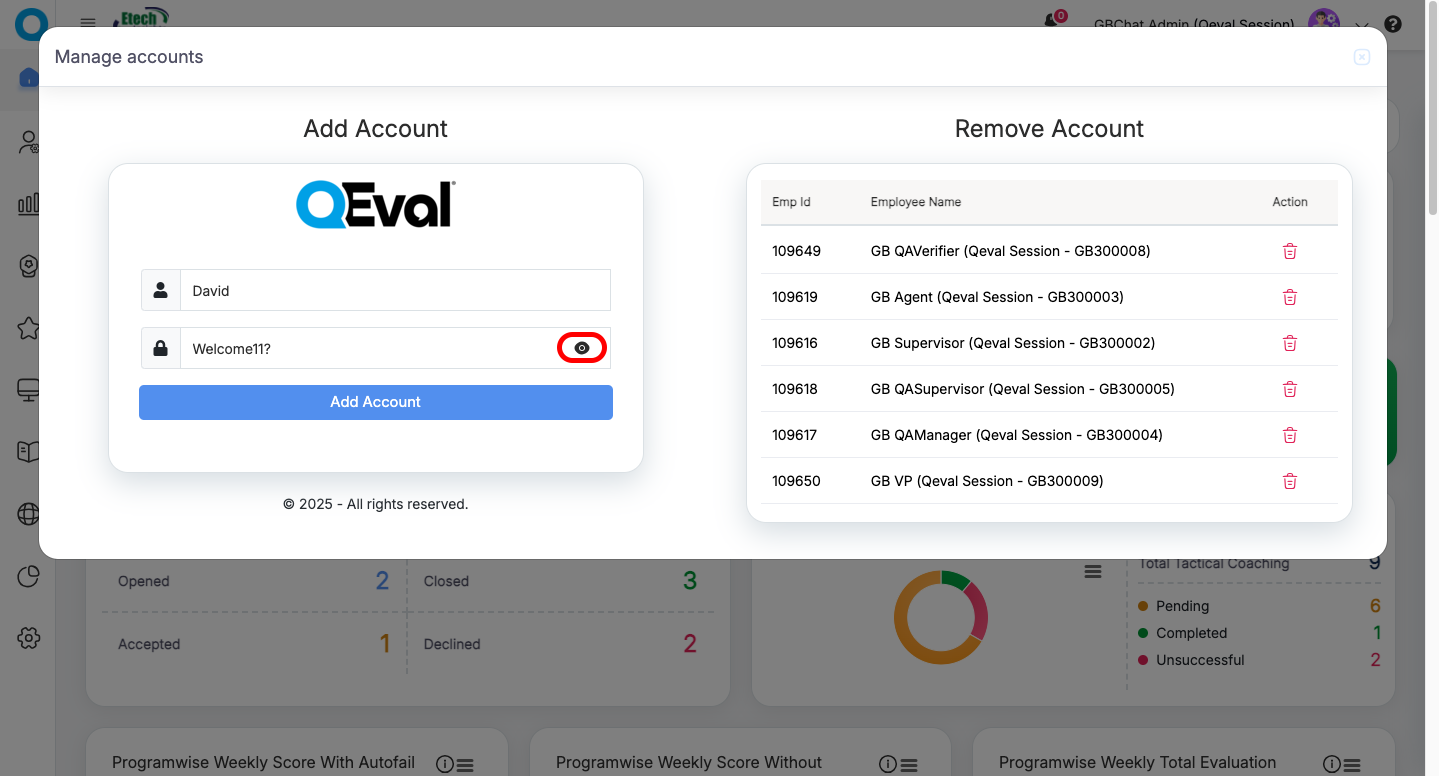Click the Emp Id column header
The image size is (1439, 776).
point(791,202)
